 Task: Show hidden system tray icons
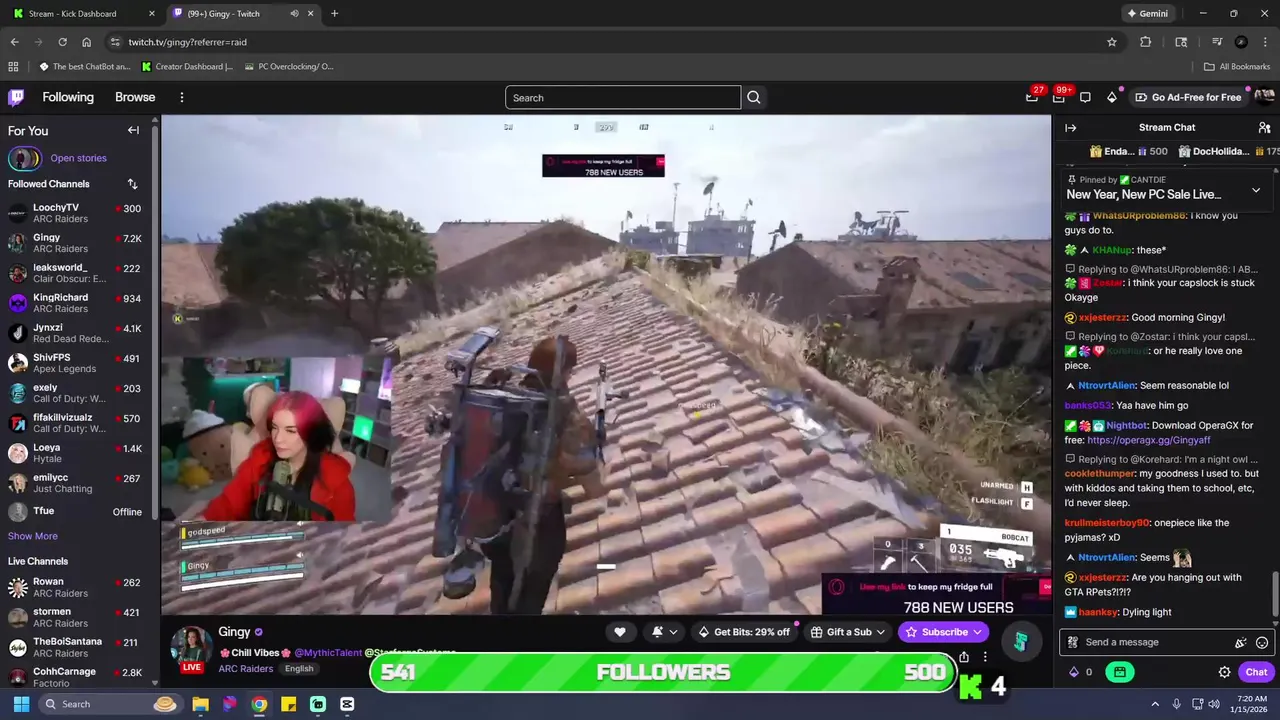pos(1155,704)
